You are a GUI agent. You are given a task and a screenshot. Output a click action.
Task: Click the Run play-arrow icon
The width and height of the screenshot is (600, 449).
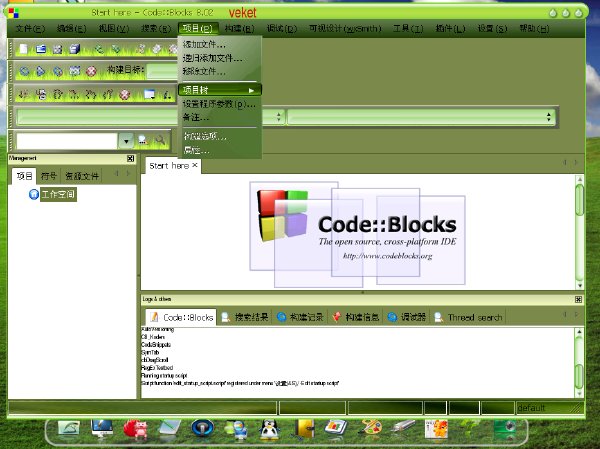click(x=41, y=71)
